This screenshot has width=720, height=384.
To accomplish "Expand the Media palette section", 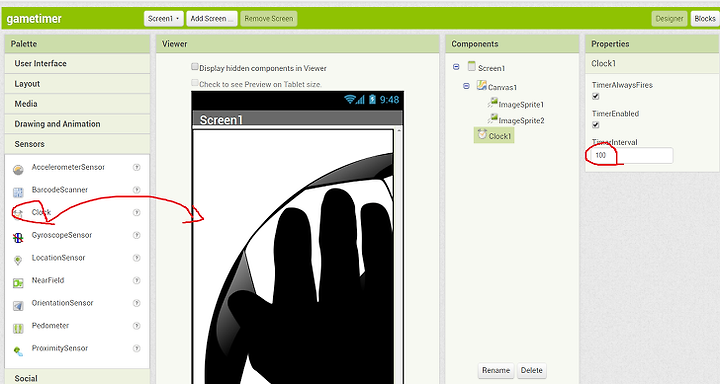I will click(77, 104).
